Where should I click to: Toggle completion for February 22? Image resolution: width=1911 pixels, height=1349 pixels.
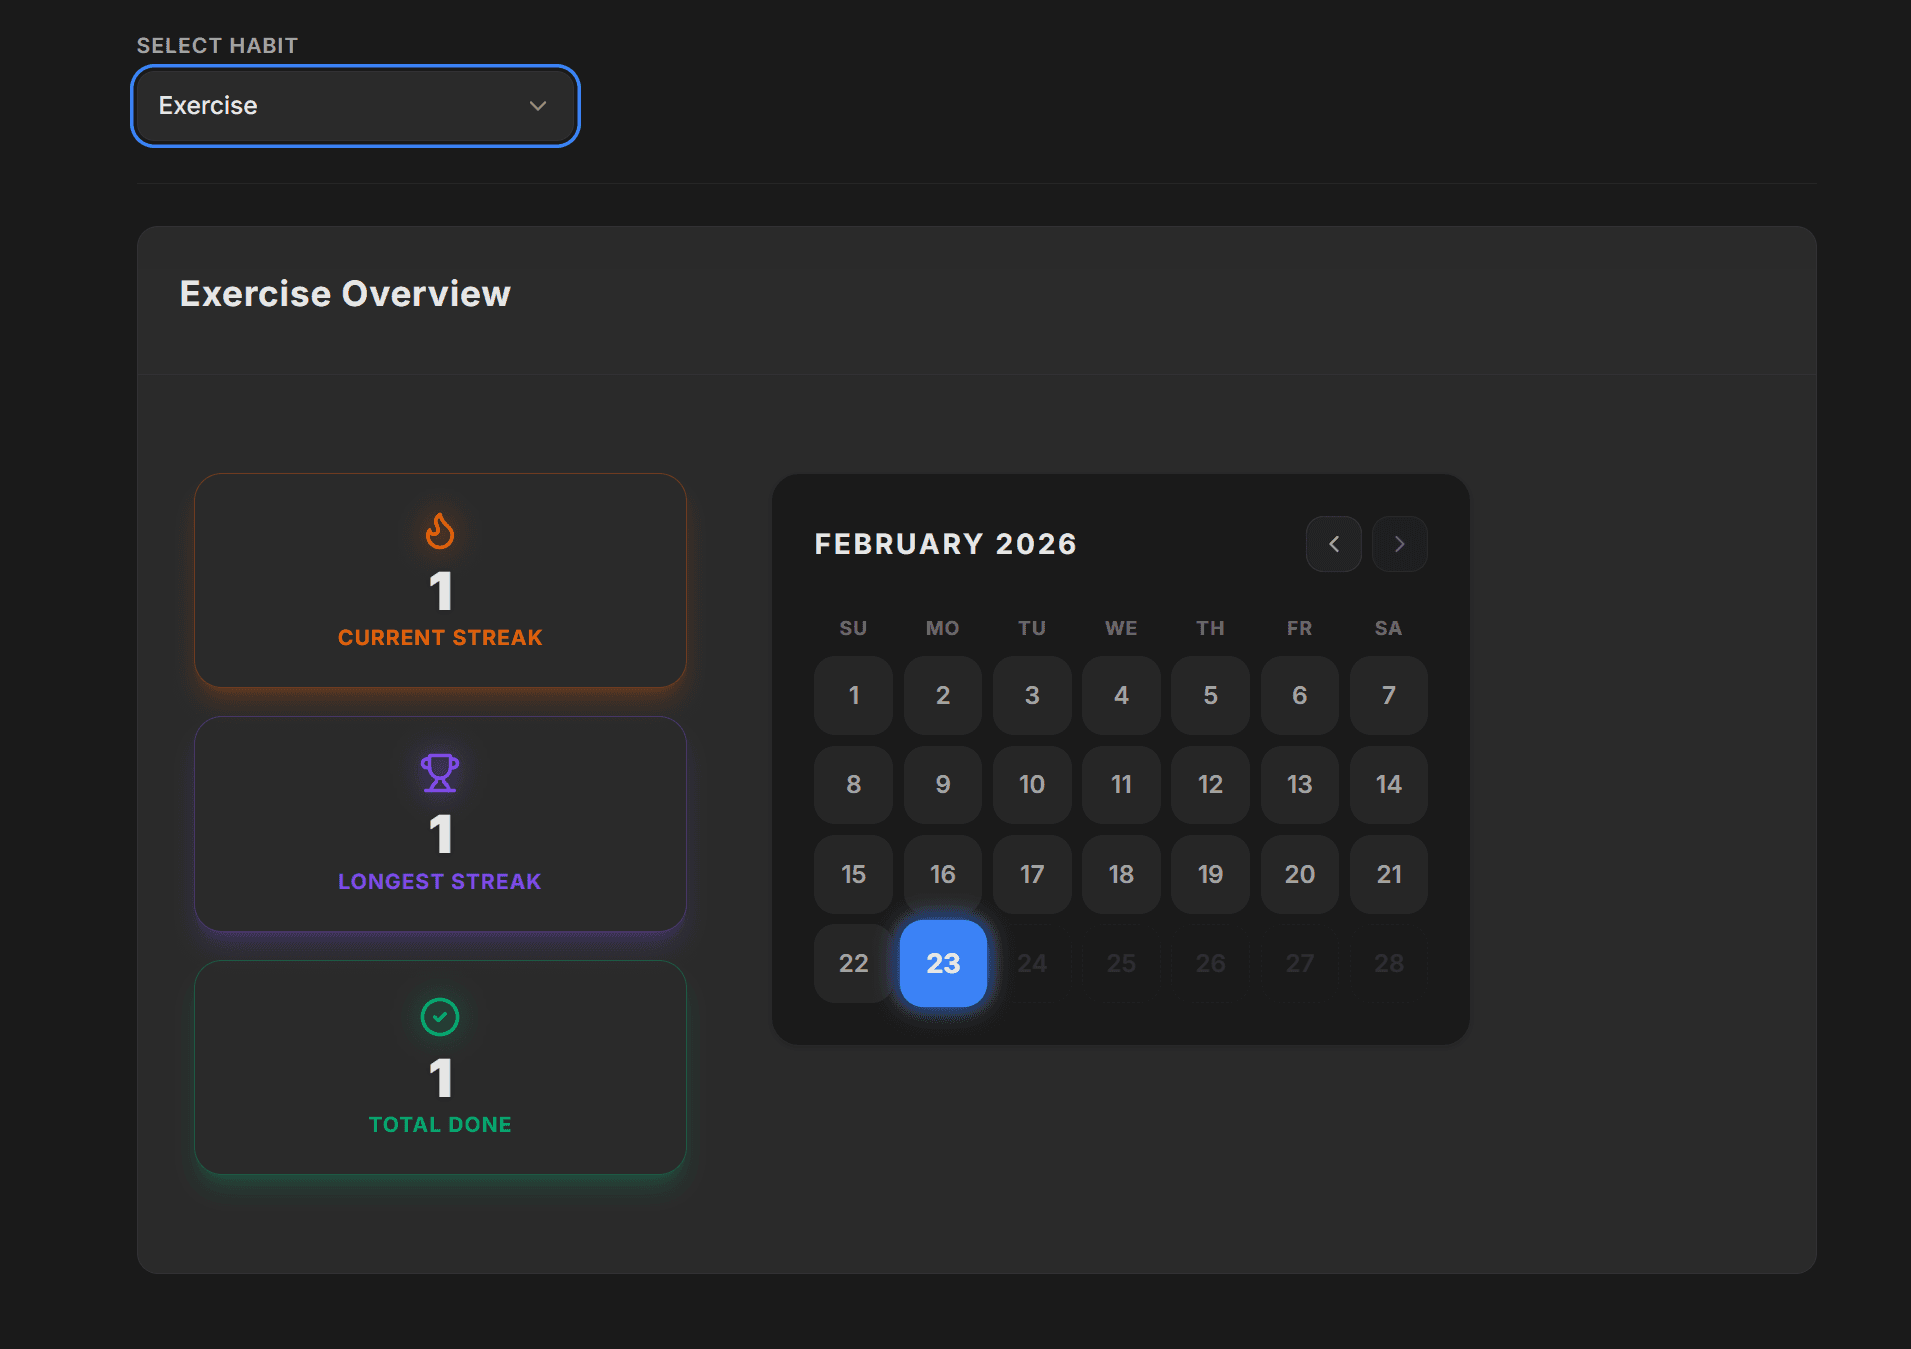(853, 963)
